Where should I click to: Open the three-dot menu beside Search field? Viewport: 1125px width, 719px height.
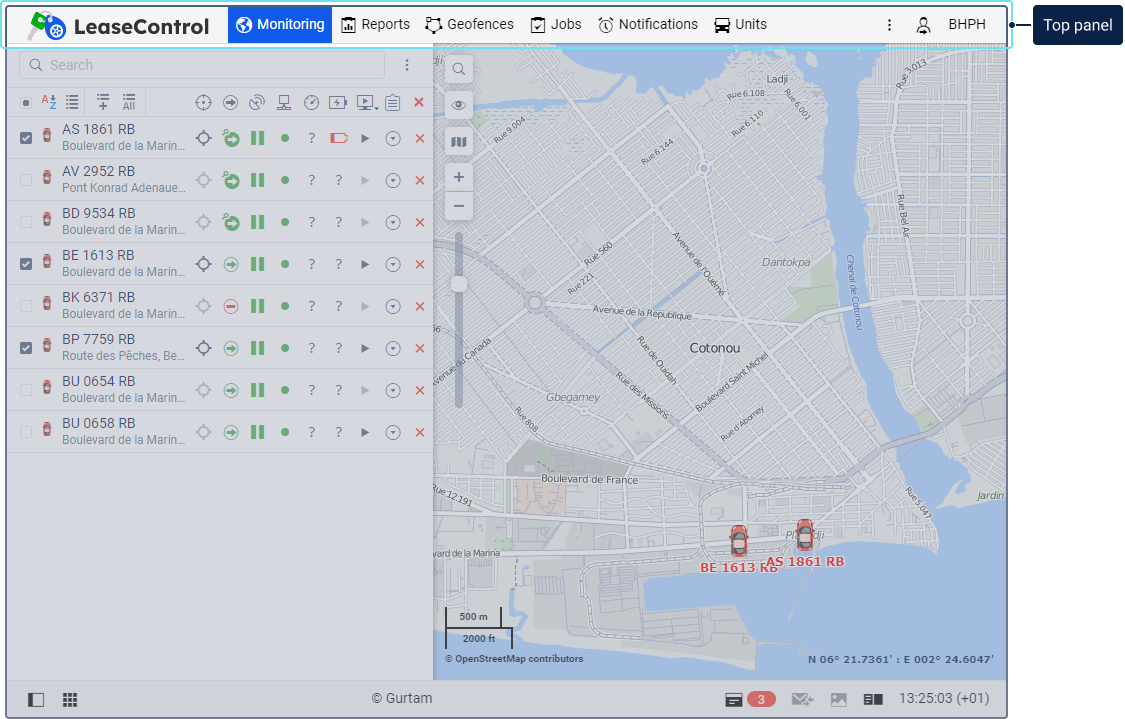407,65
